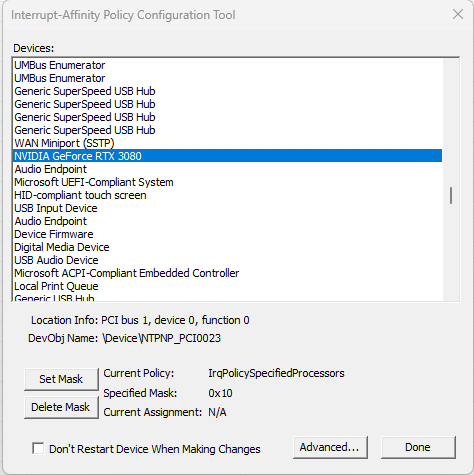Select NVIDIA GeForce RTX 3080 device
The height and width of the screenshot is (475, 474).
point(227,156)
